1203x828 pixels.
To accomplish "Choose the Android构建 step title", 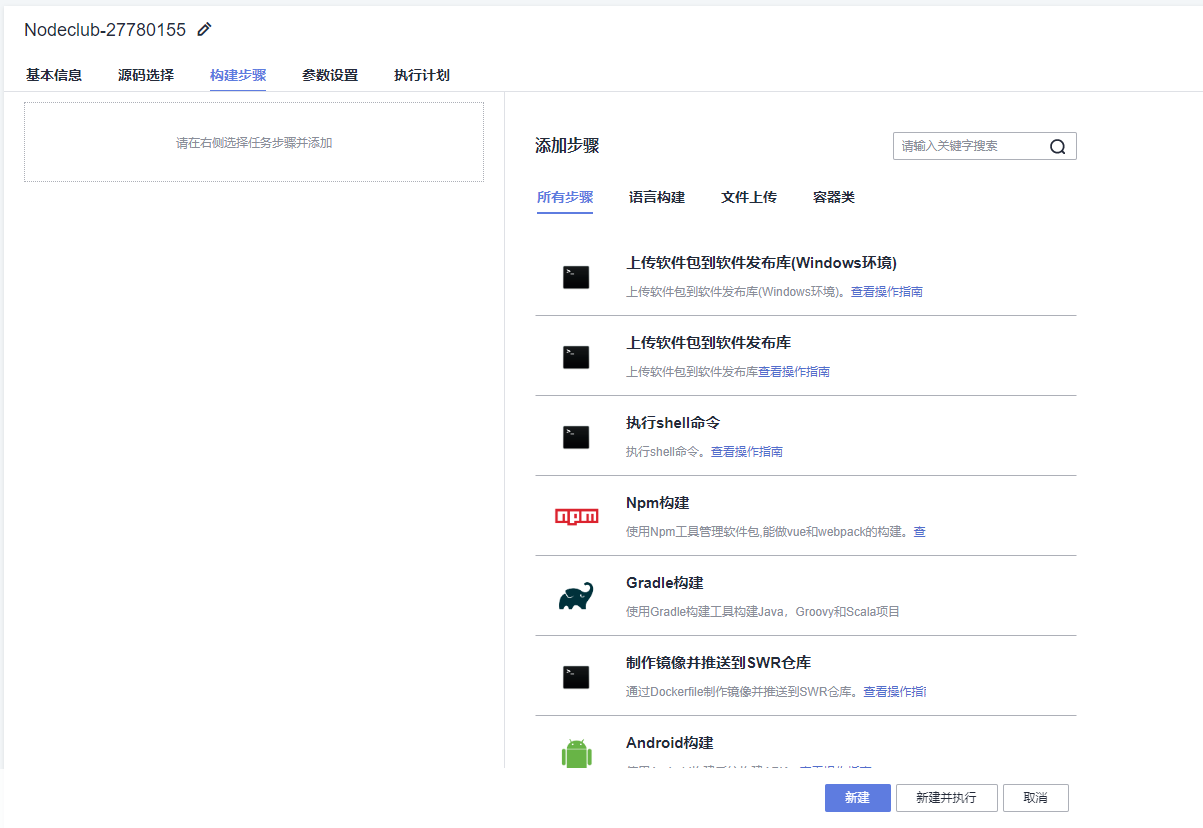I will coord(669,743).
